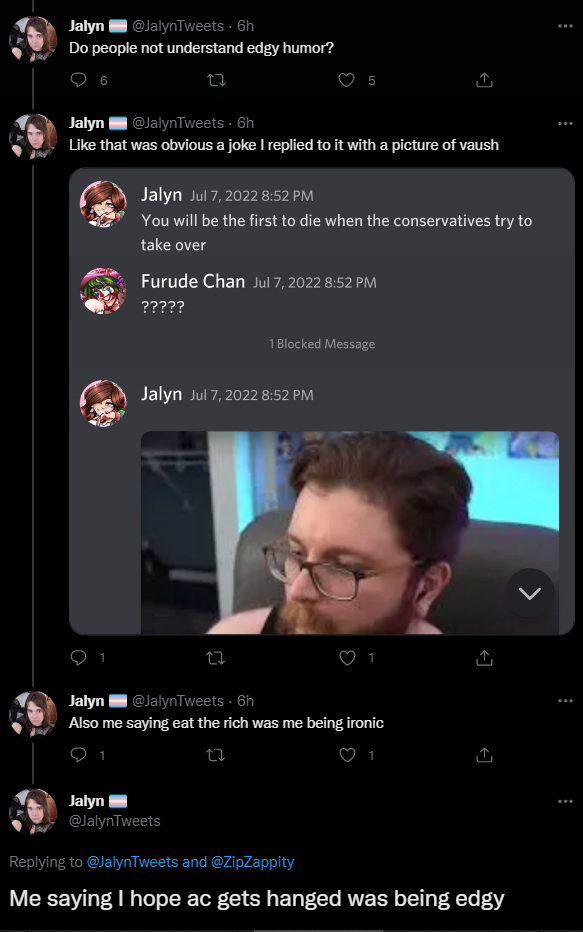Open the @ZipZappity profile link
This screenshot has height=932, width=583.
tap(253, 862)
